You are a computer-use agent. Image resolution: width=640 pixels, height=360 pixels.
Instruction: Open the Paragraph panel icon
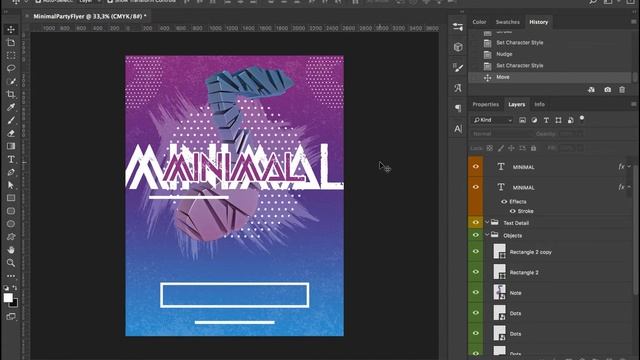(458, 108)
